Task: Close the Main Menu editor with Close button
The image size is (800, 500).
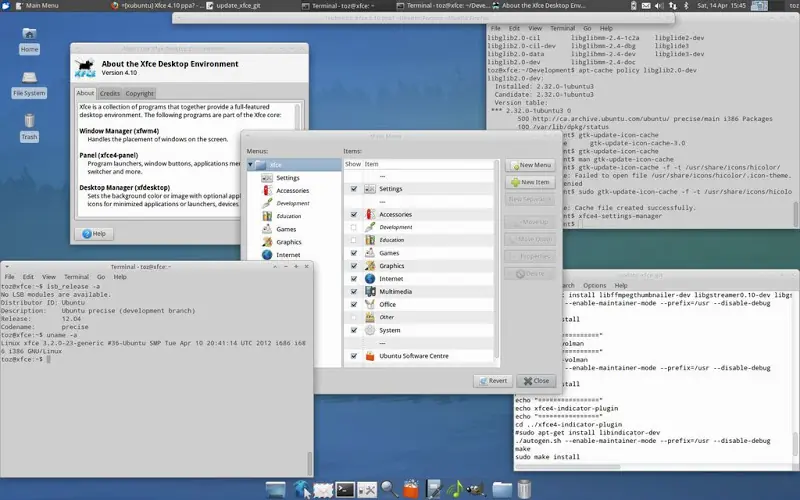Action: tap(536, 381)
